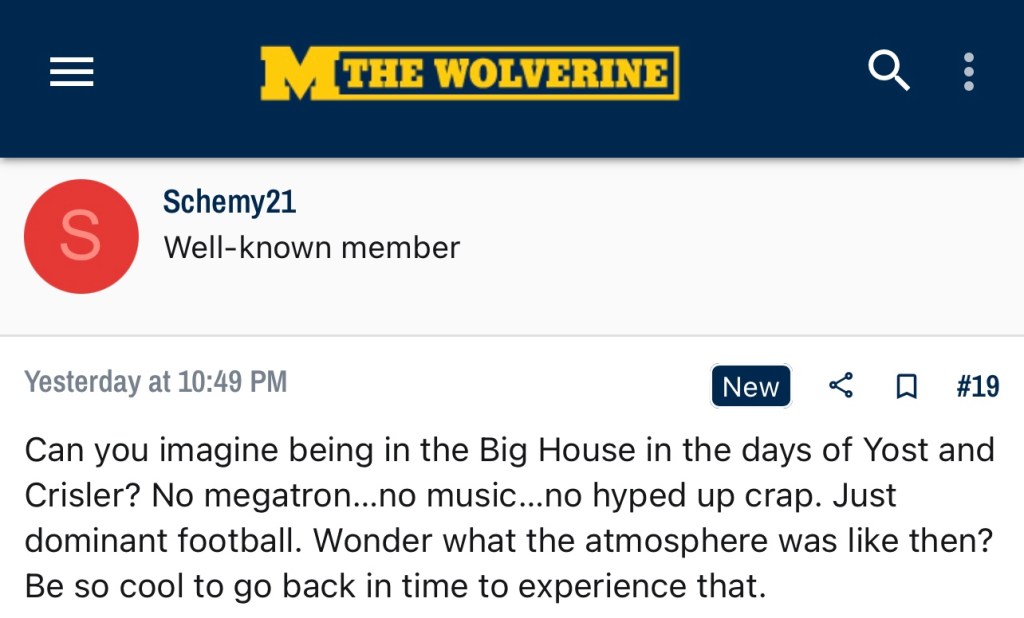Click the yellow block M emblem

[296, 73]
